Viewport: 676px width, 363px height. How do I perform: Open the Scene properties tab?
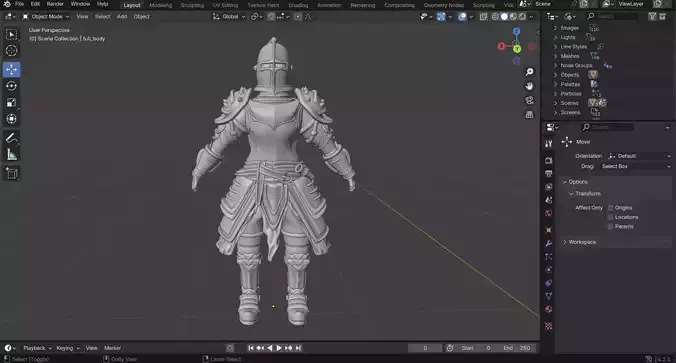(x=548, y=200)
